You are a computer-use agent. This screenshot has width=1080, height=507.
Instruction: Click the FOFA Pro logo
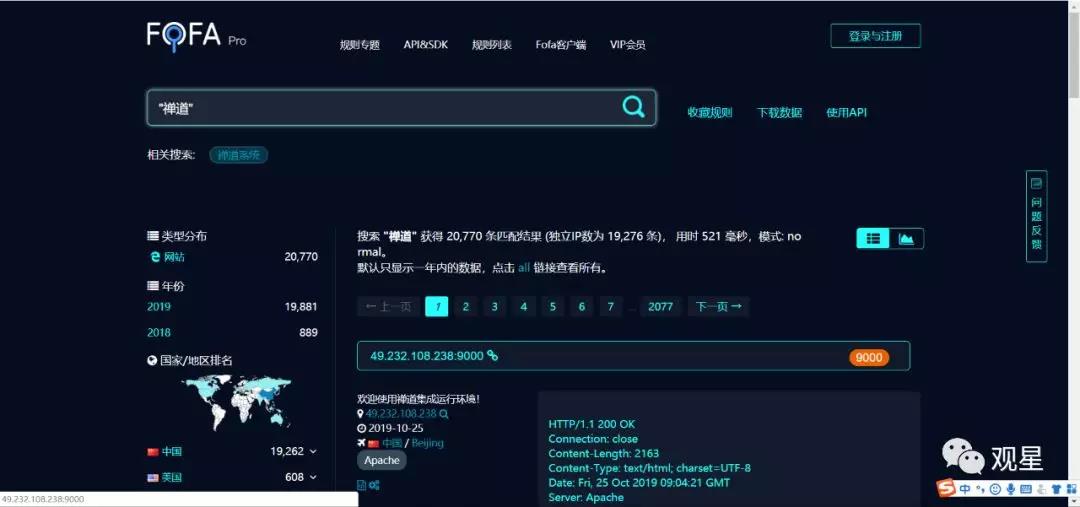196,37
